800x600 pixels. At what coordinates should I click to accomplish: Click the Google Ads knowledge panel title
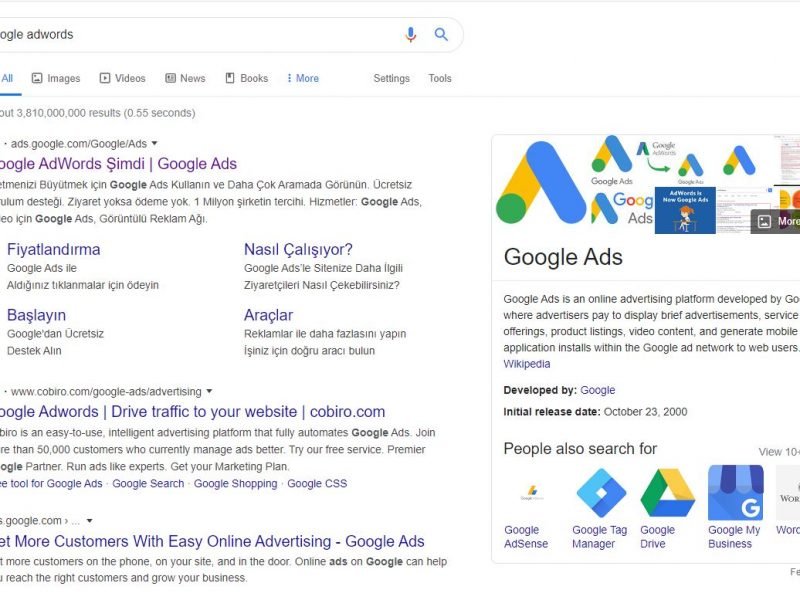563,257
